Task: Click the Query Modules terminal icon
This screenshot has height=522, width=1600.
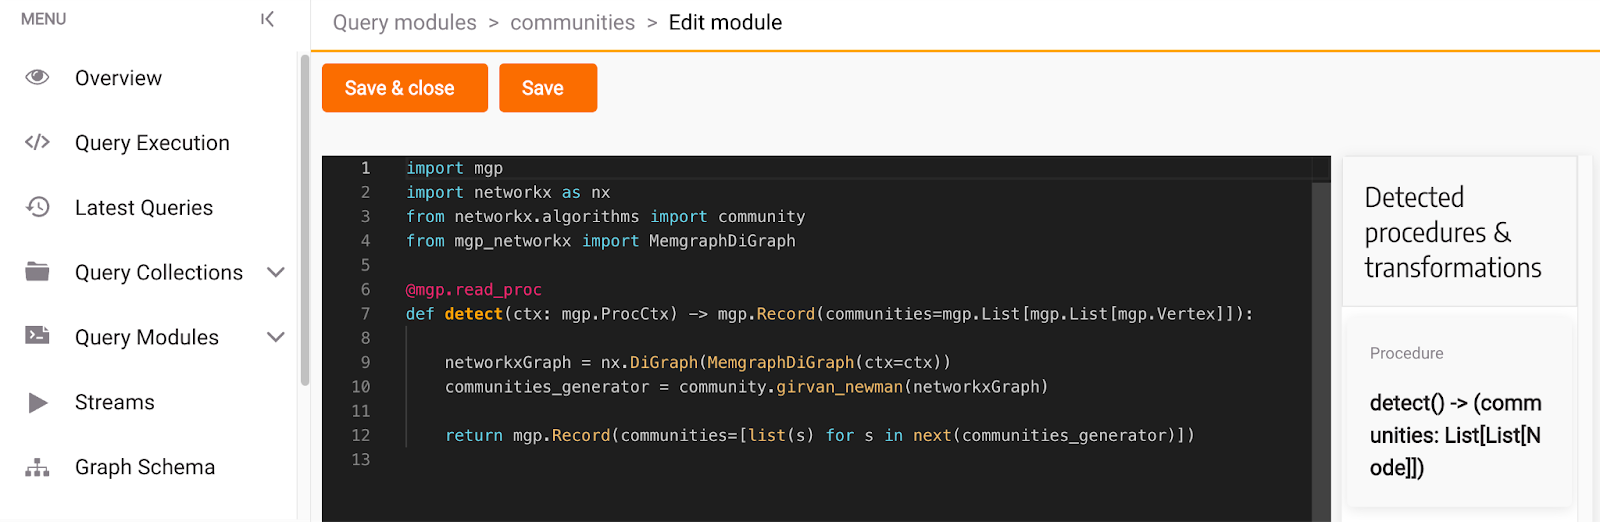Action: tap(37, 336)
